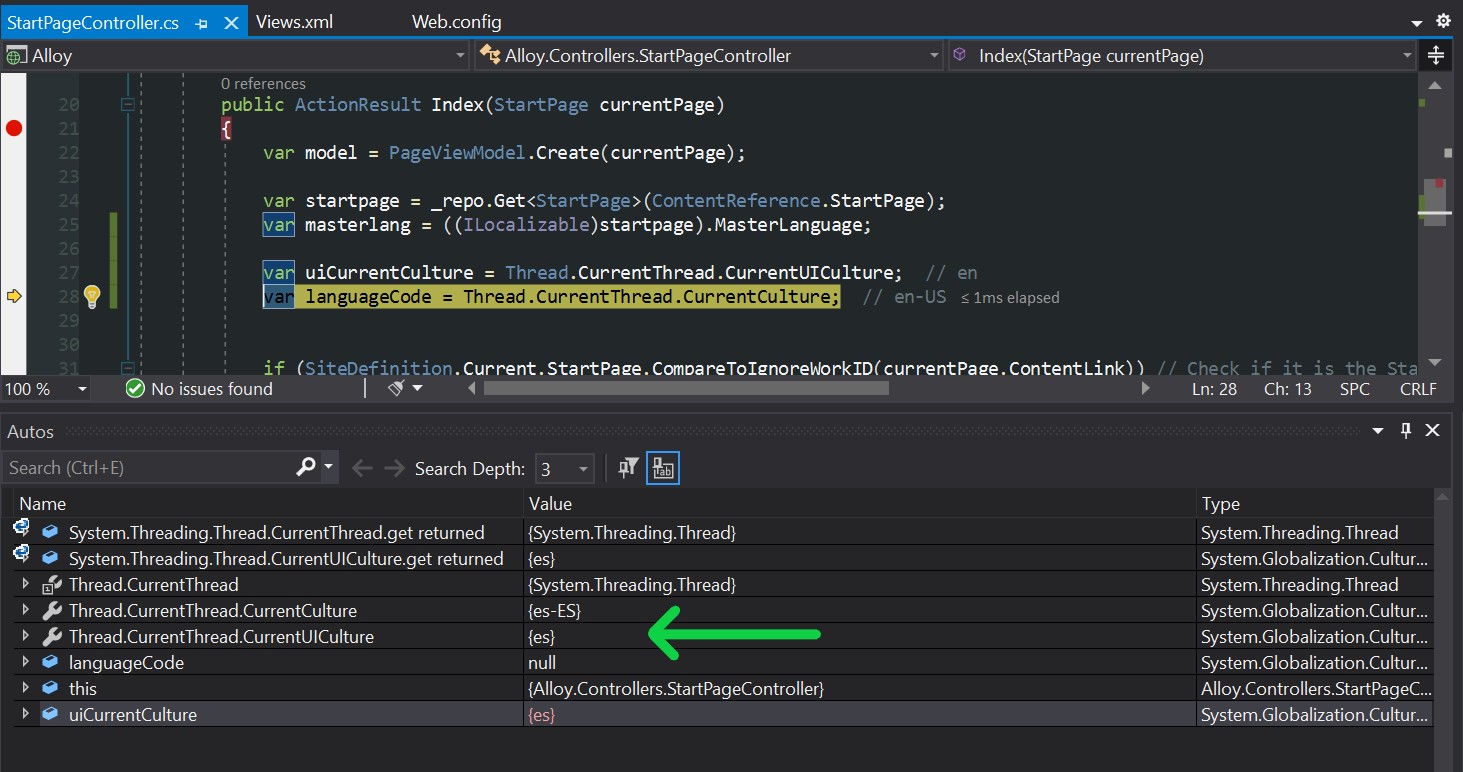The width and height of the screenshot is (1463, 772).
Task: Open the editor tab settings gear
Action: click(x=1443, y=21)
